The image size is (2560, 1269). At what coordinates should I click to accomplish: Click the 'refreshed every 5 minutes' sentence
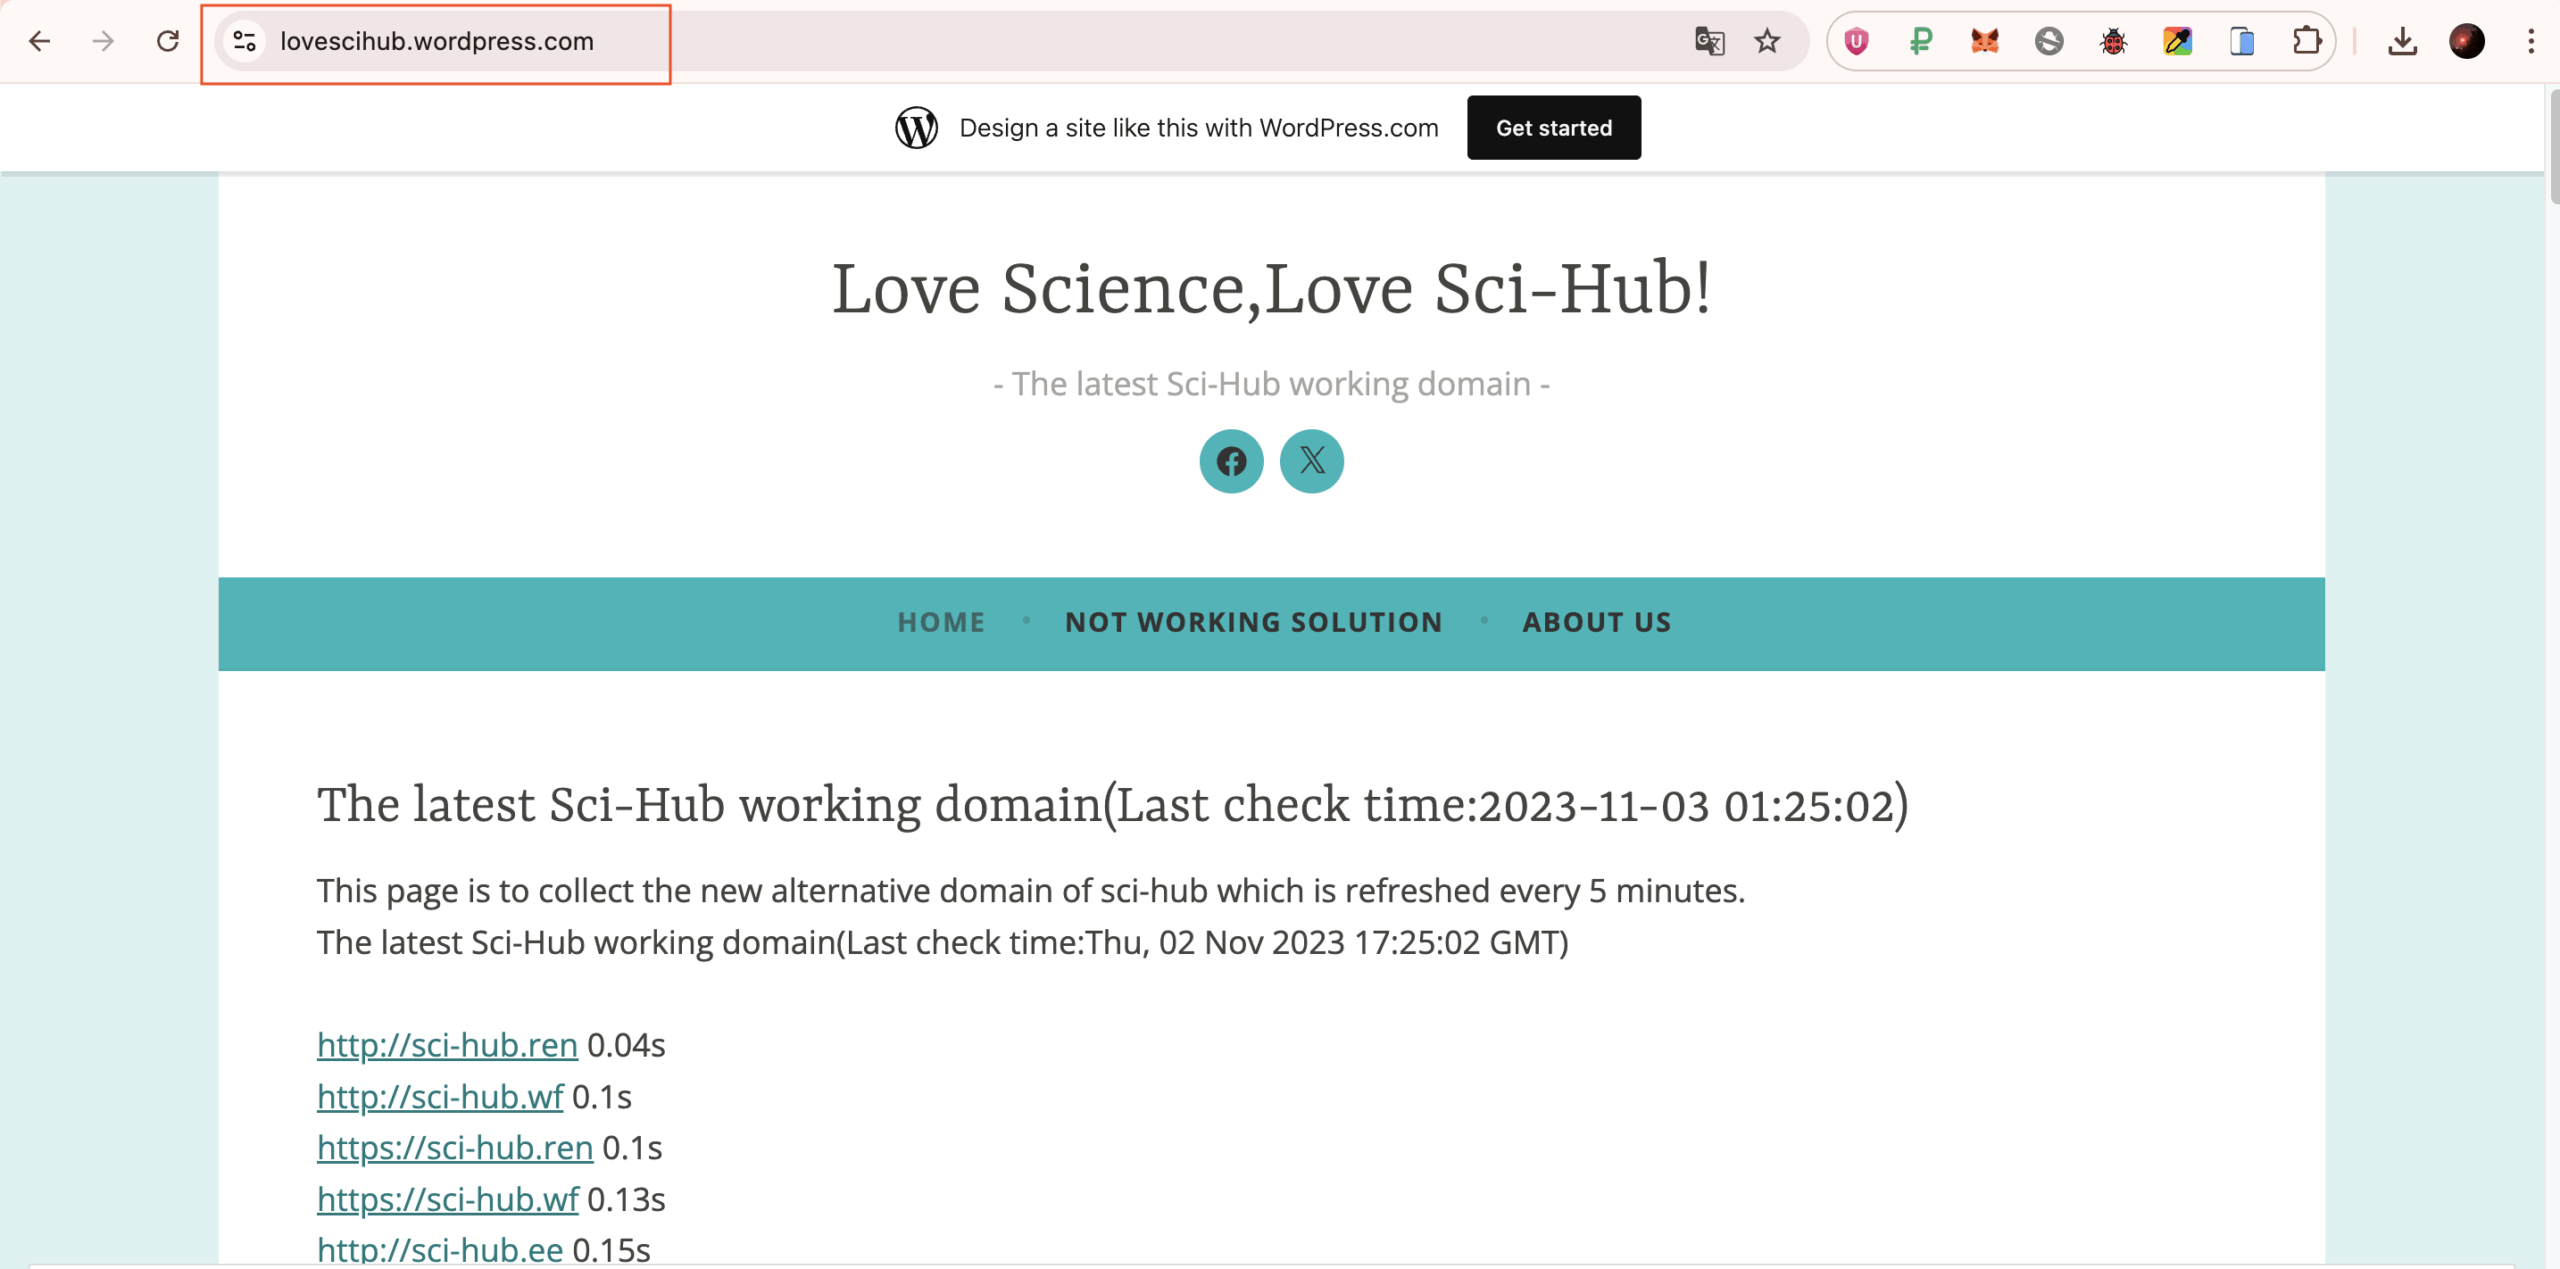point(1031,890)
